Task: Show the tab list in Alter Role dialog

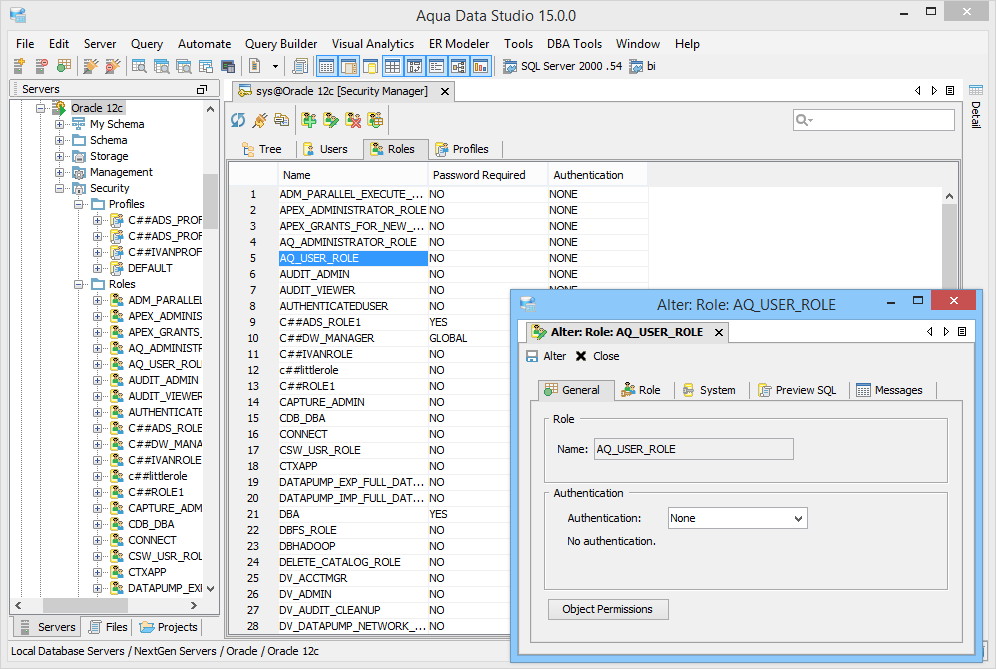Action: pyautogui.click(x=962, y=332)
